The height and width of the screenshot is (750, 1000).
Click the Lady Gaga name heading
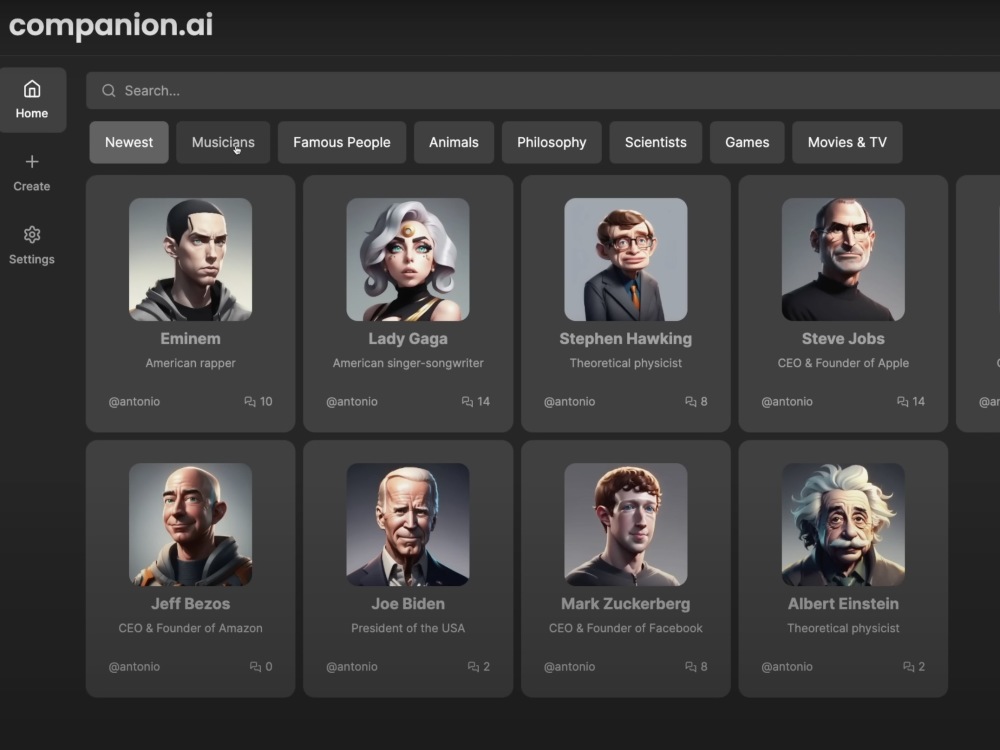tap(408, 339)
